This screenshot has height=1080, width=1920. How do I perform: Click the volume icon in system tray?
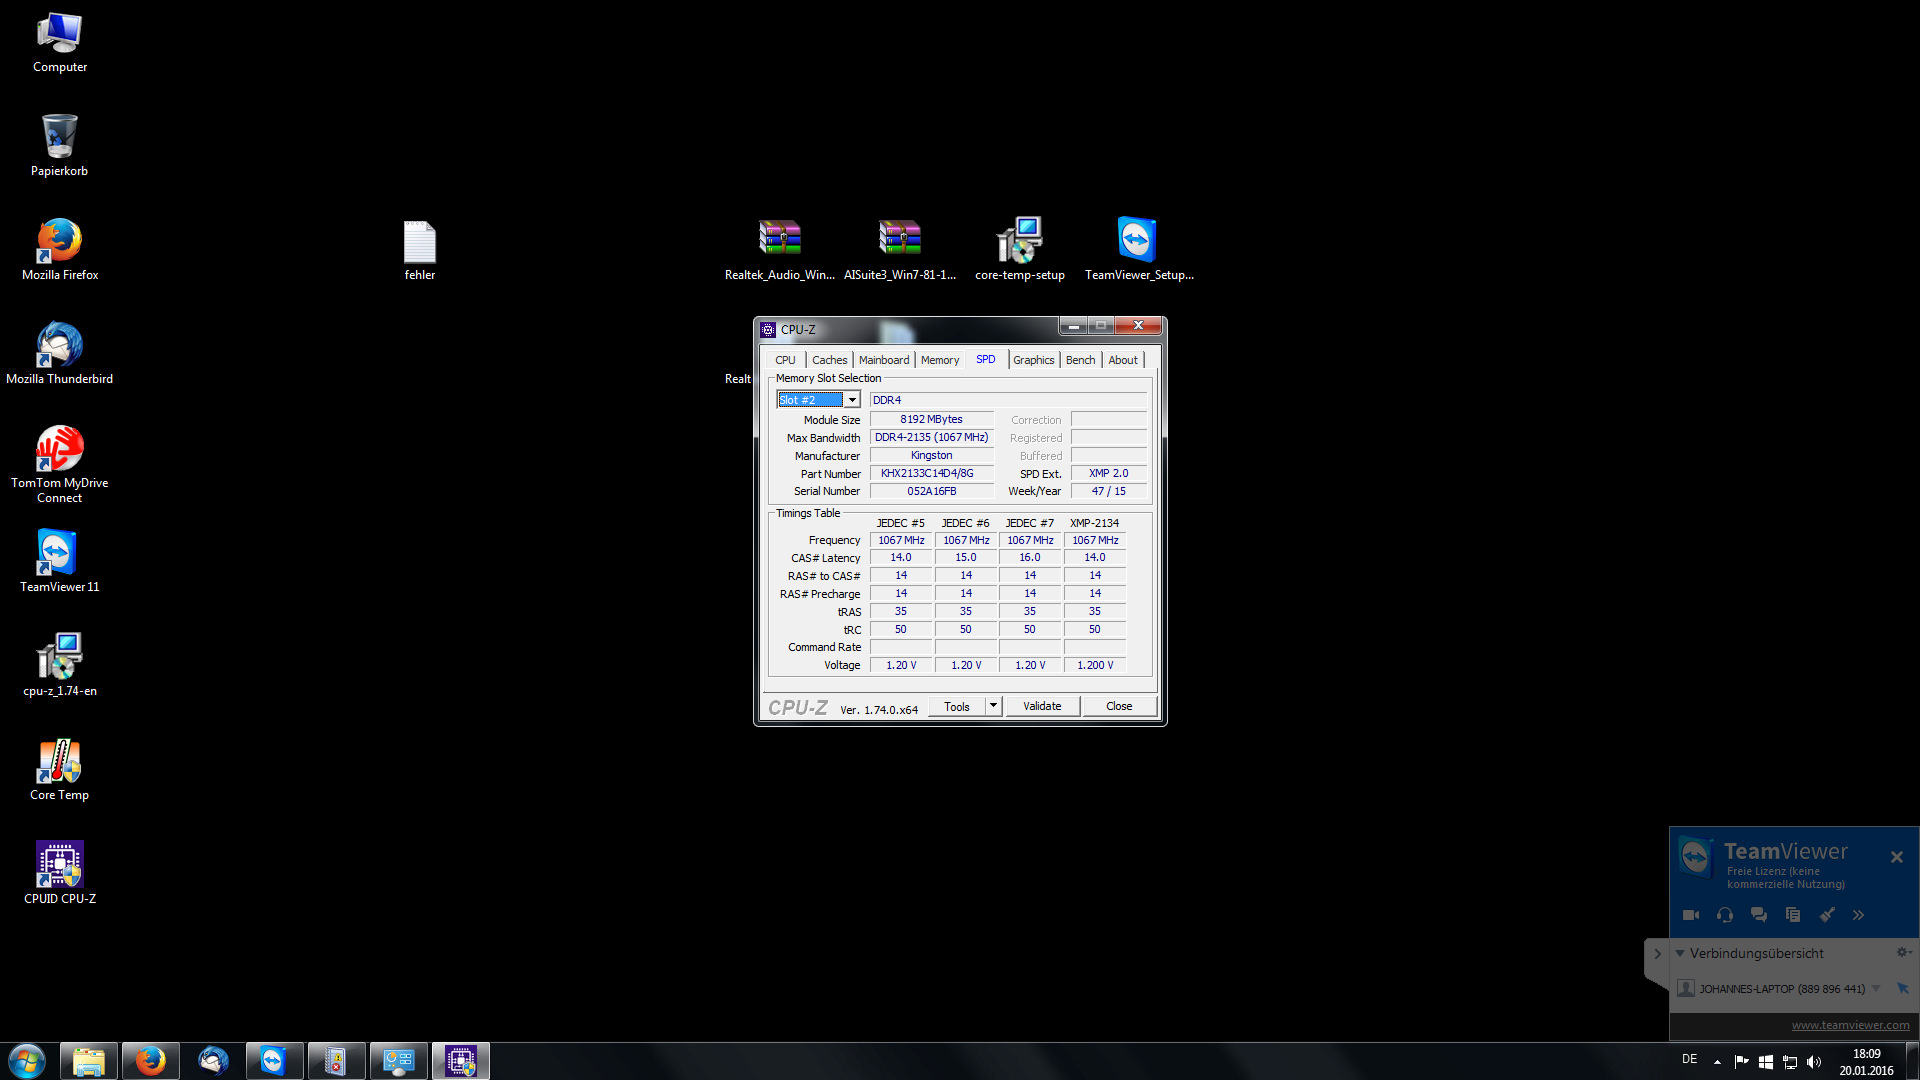point(1814,1062)
